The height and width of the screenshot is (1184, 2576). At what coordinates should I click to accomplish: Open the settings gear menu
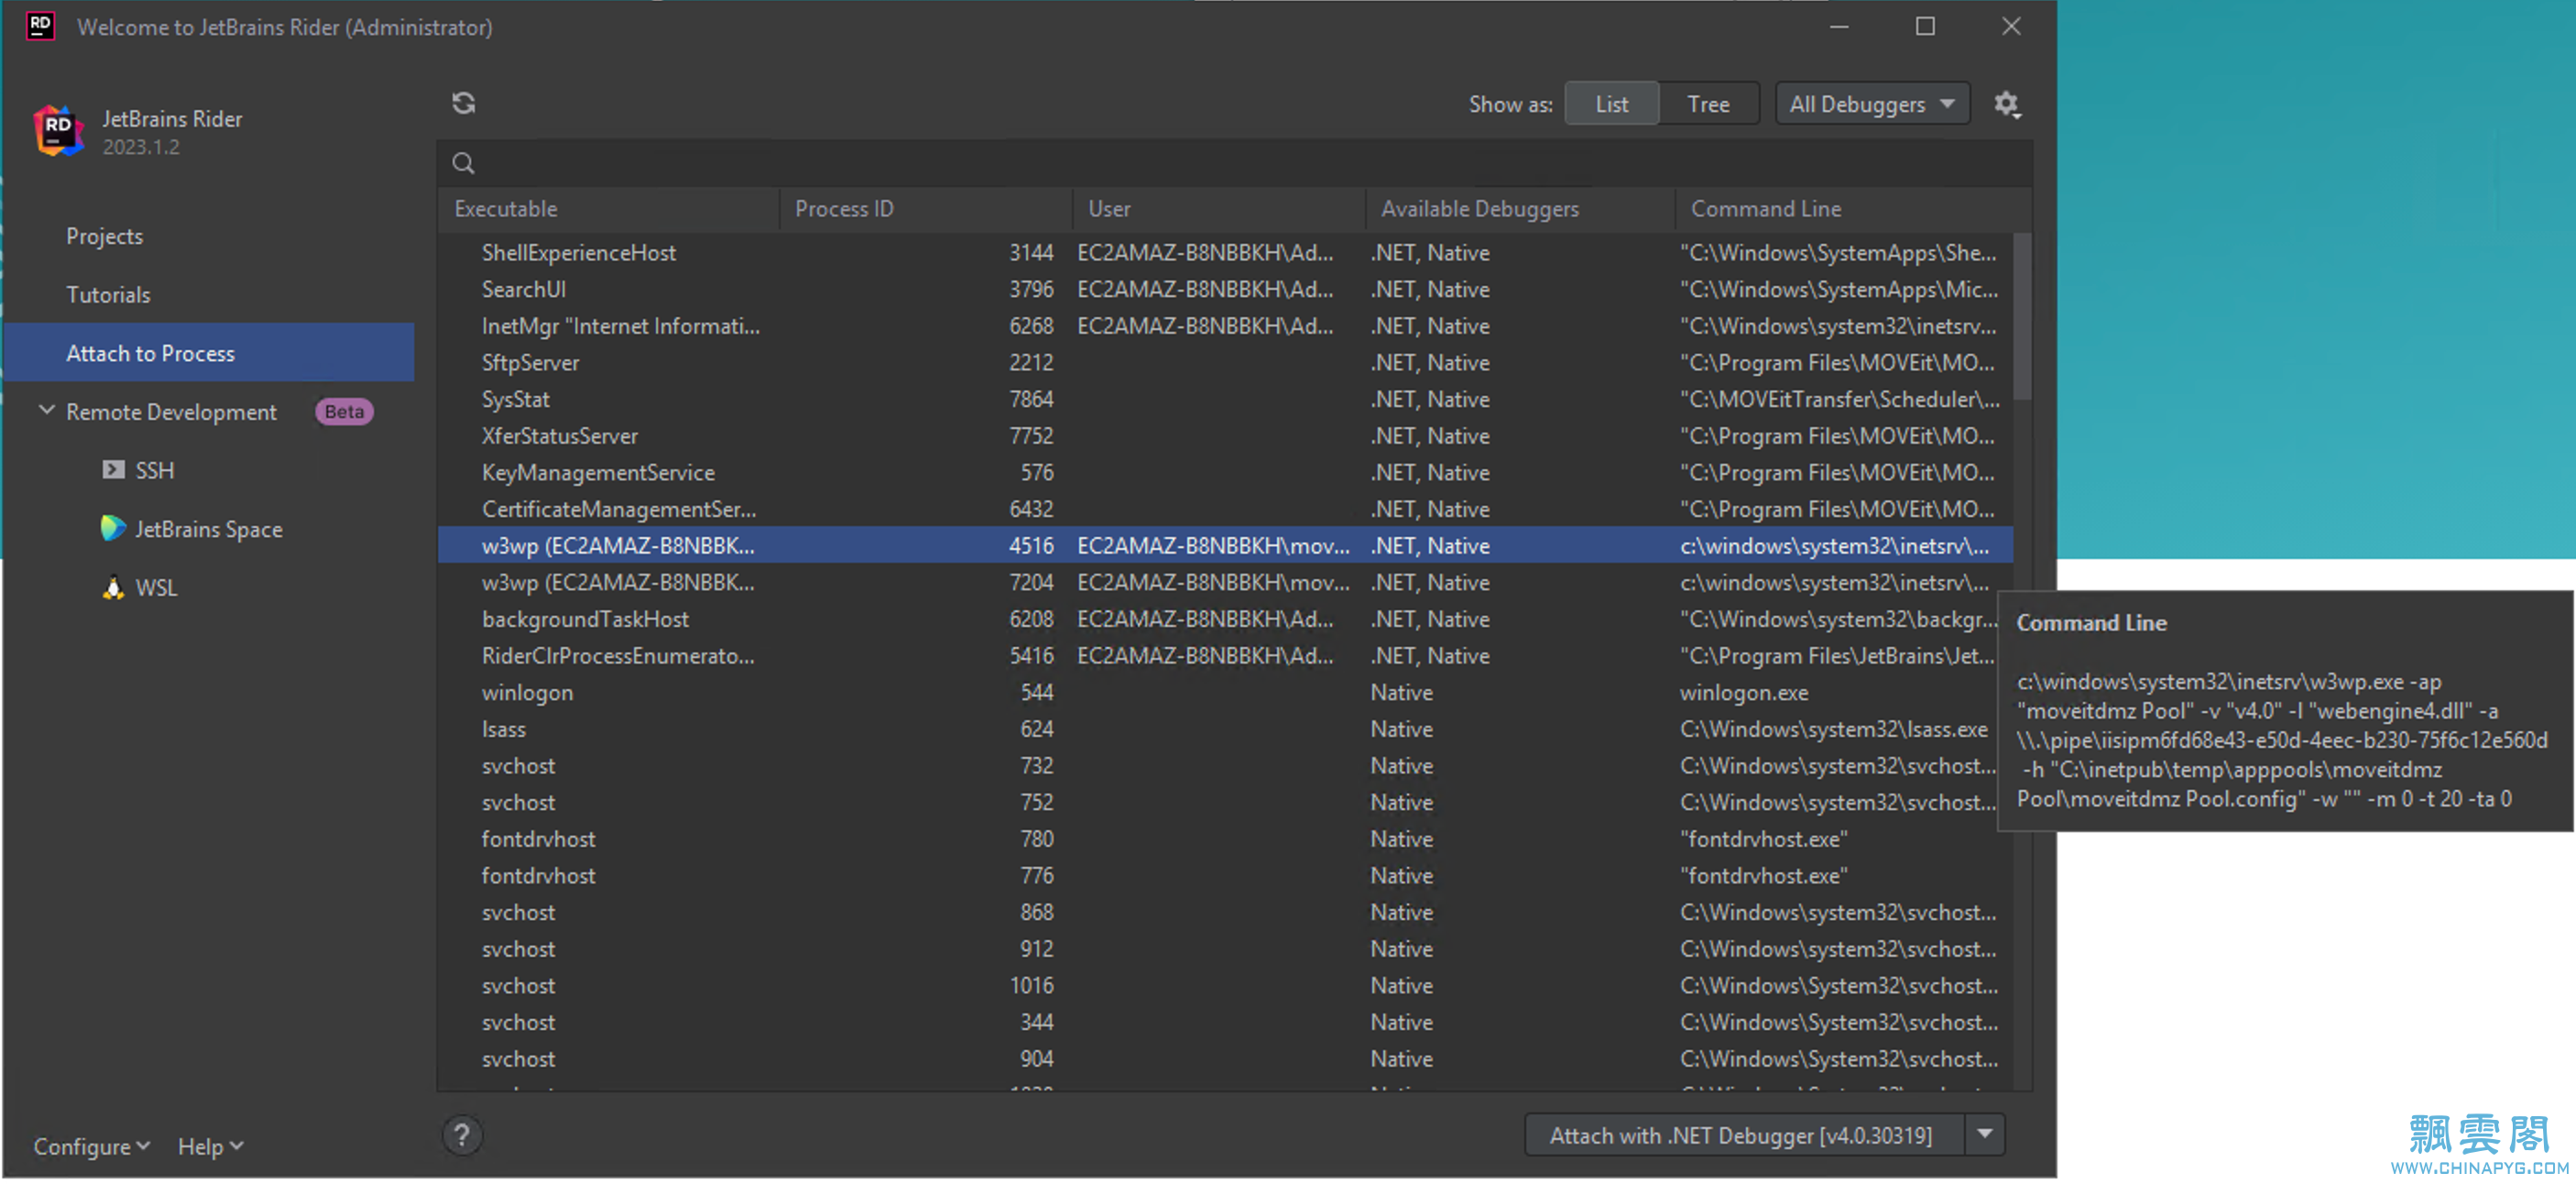[2007, 104]
